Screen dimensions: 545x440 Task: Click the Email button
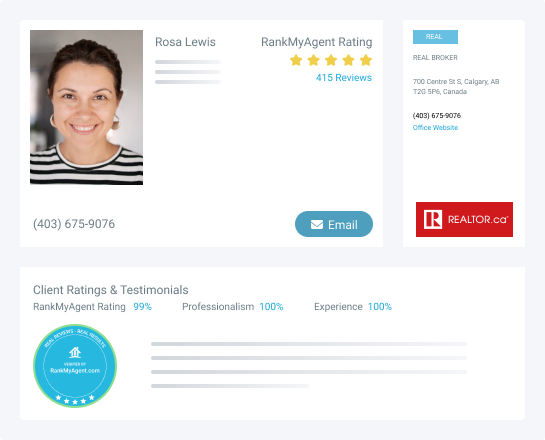[x=334, y=224]
